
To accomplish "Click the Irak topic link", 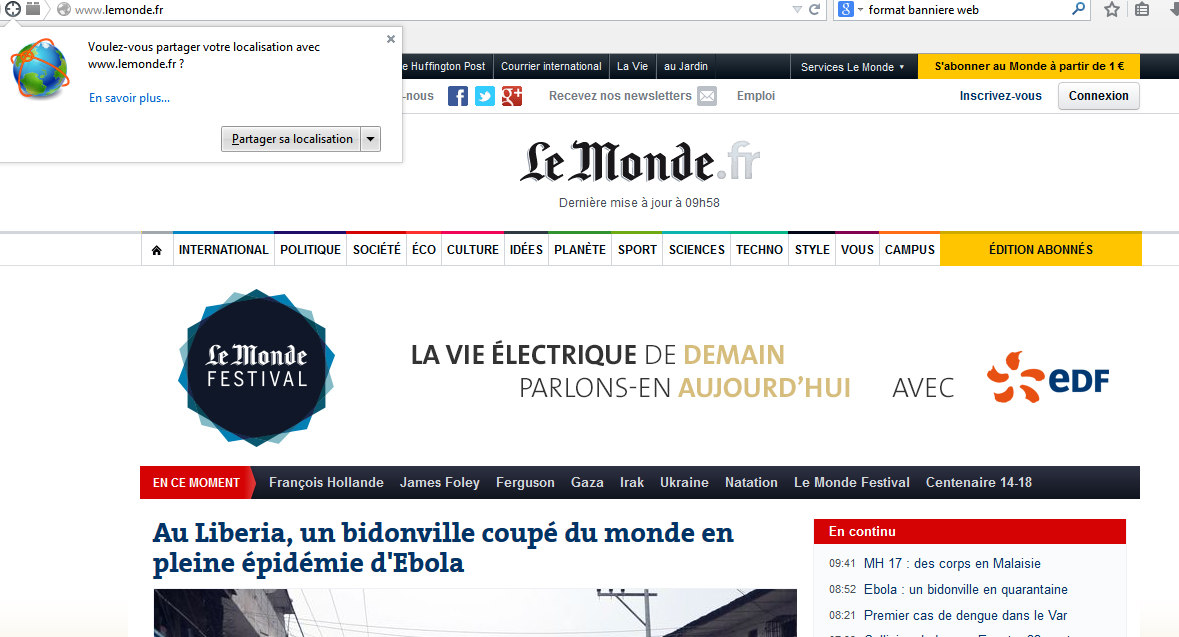I will point(632,483).
